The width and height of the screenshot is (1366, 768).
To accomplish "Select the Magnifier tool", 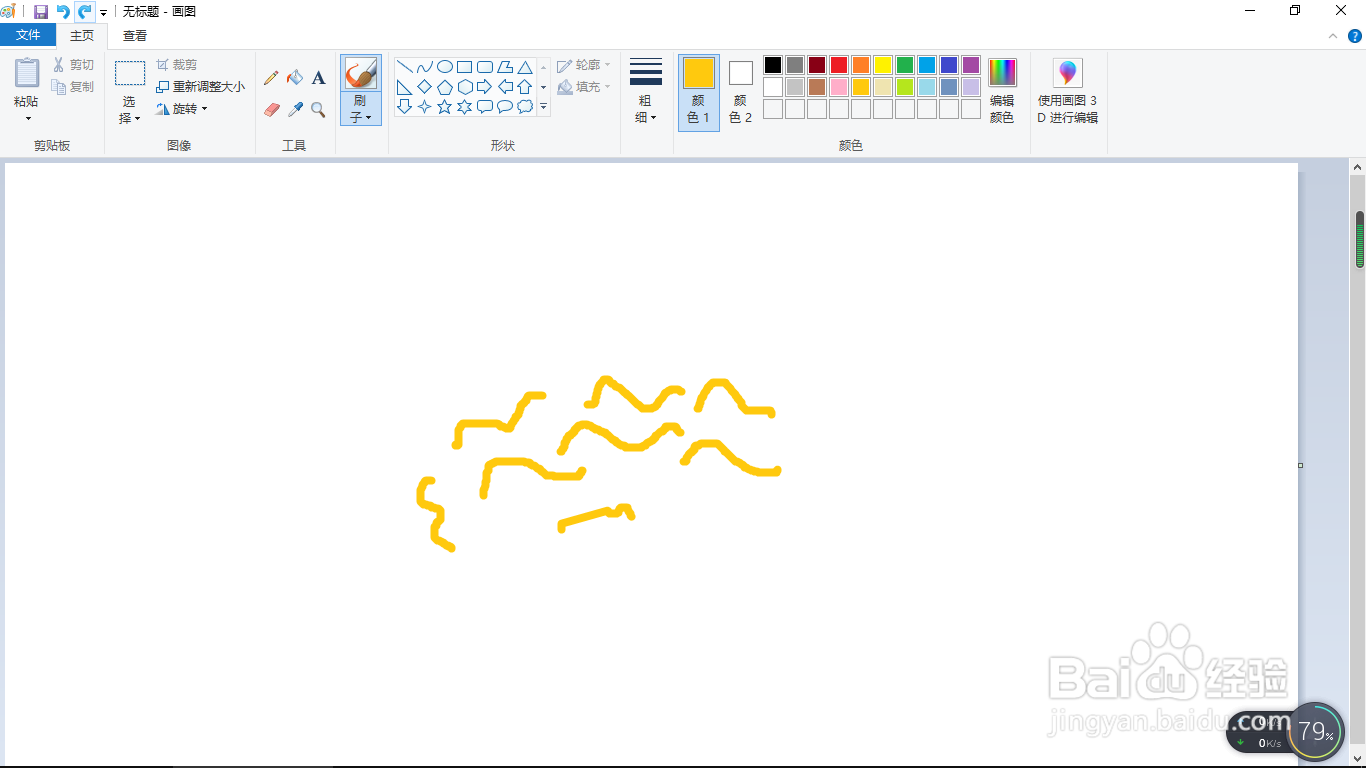I will 318,109.
